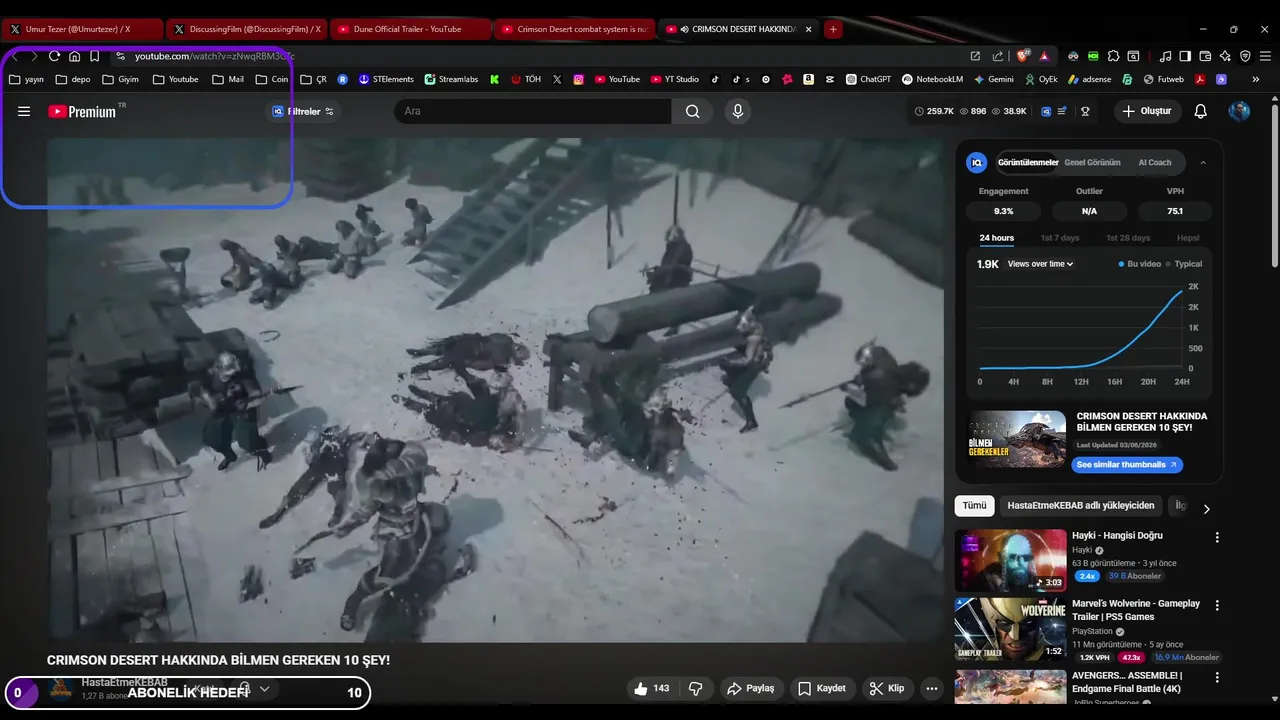Select the '1st 28 days' range tab

(1128, 238)
